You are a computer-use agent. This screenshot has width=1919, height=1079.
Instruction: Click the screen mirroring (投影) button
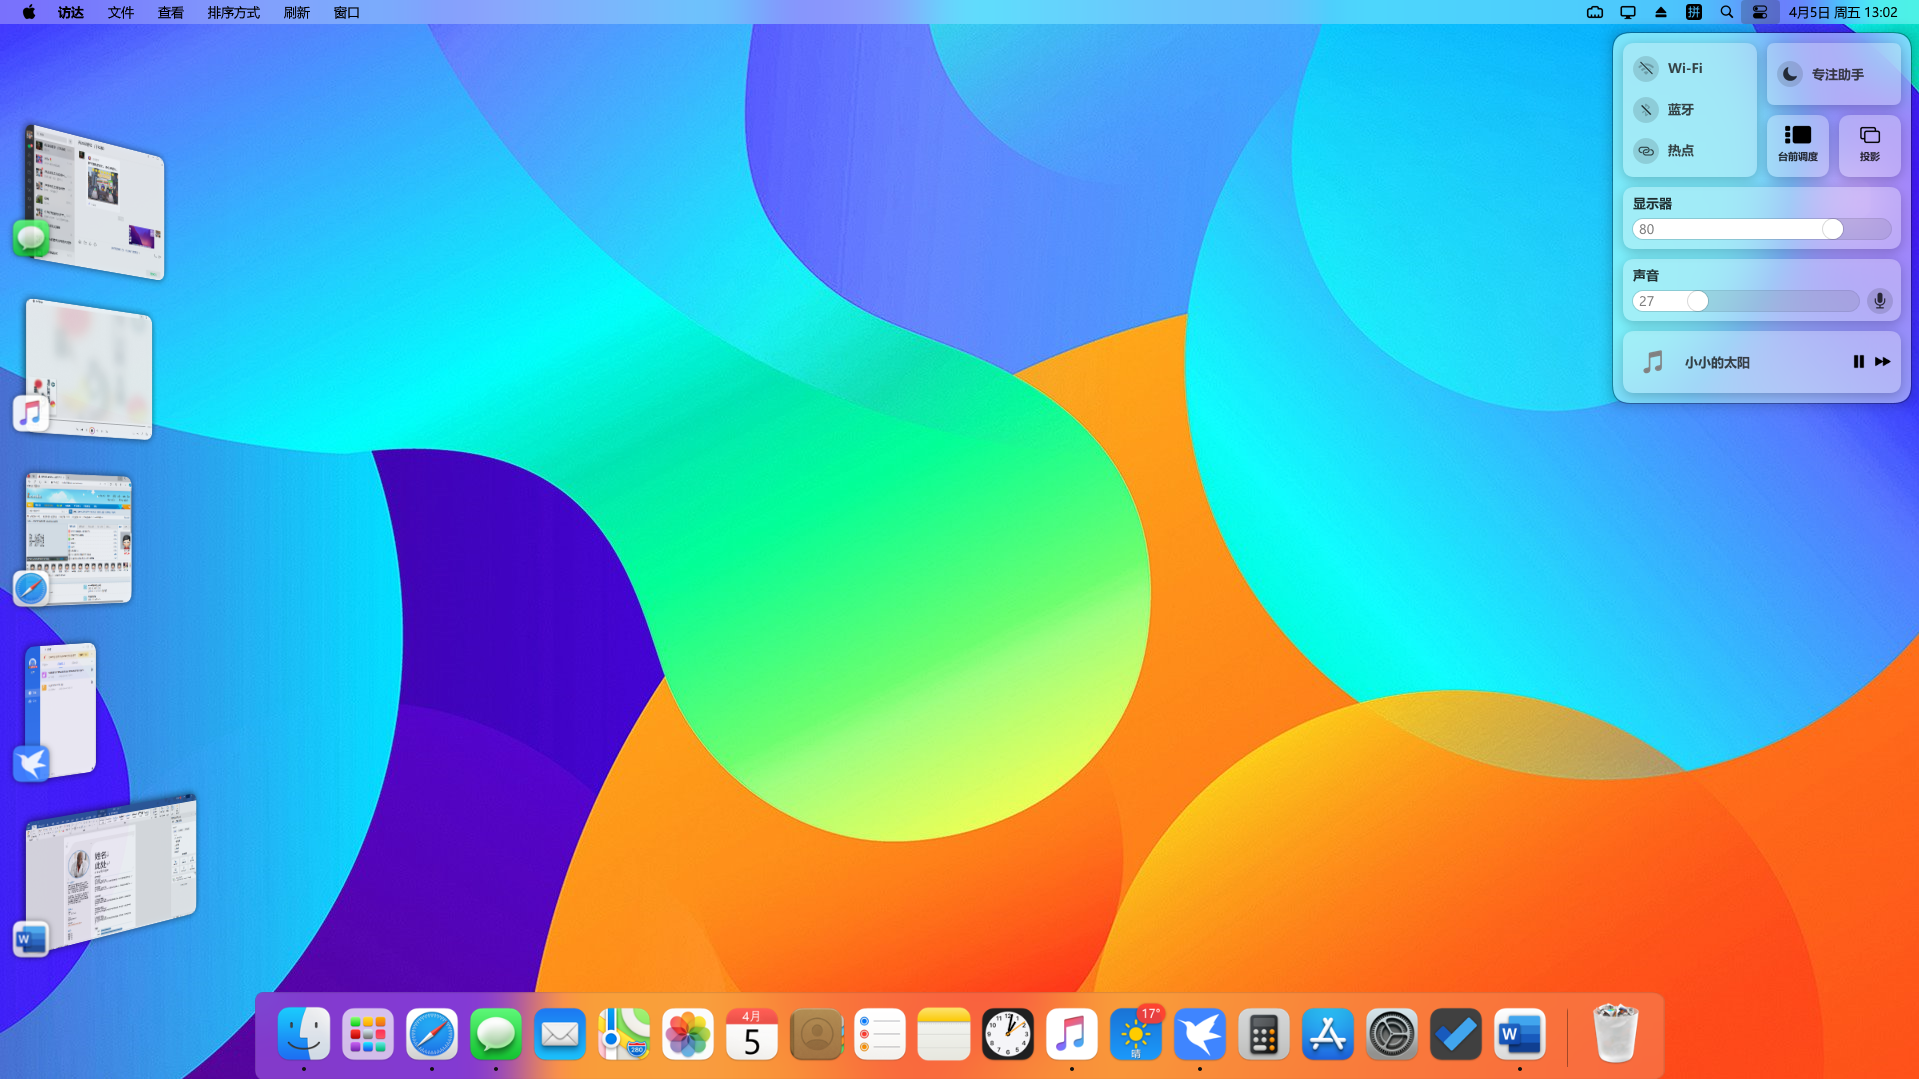(1869, 144)
